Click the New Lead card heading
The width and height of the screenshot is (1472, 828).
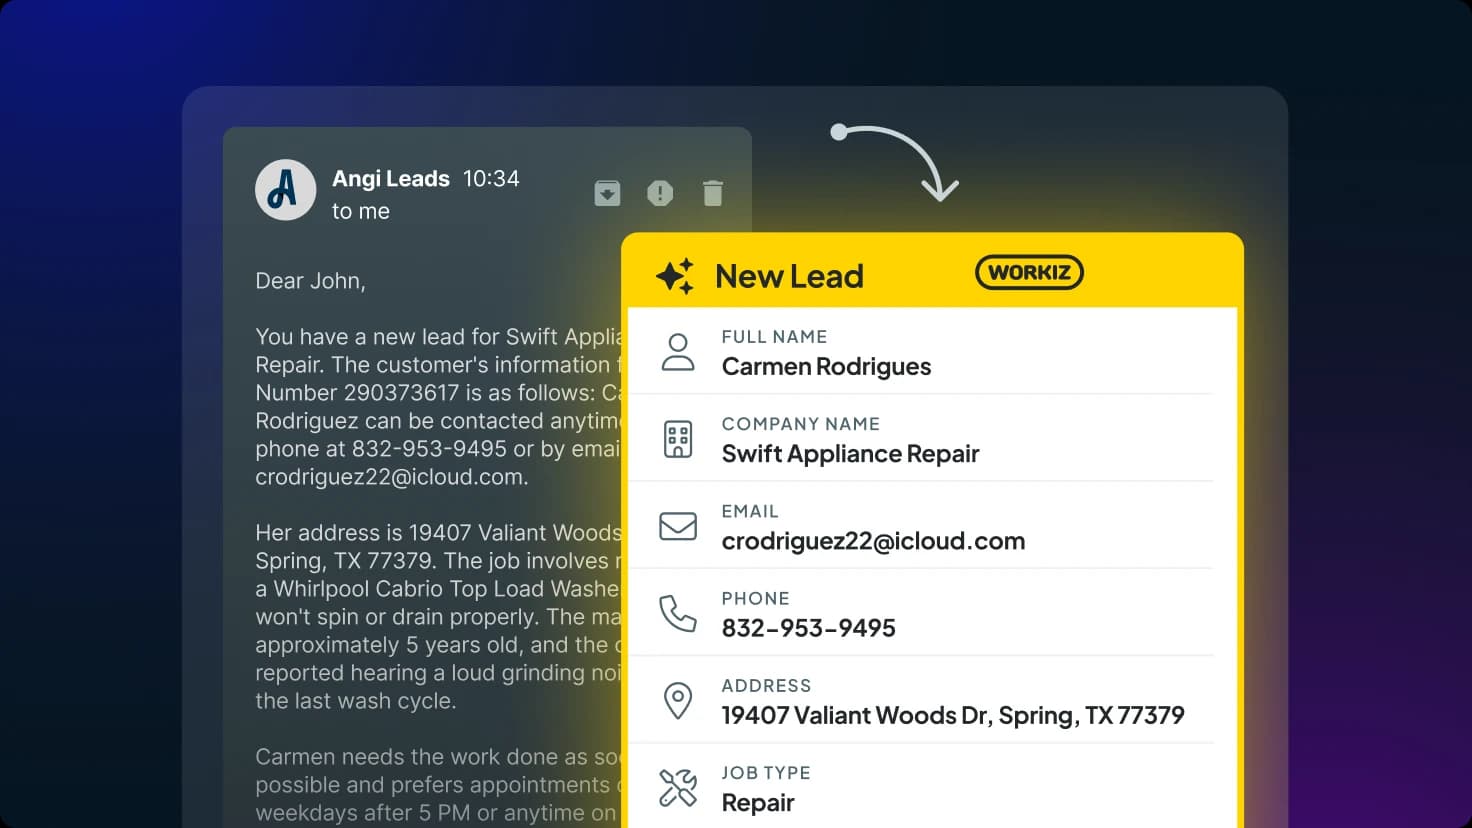tap(789, 276)
